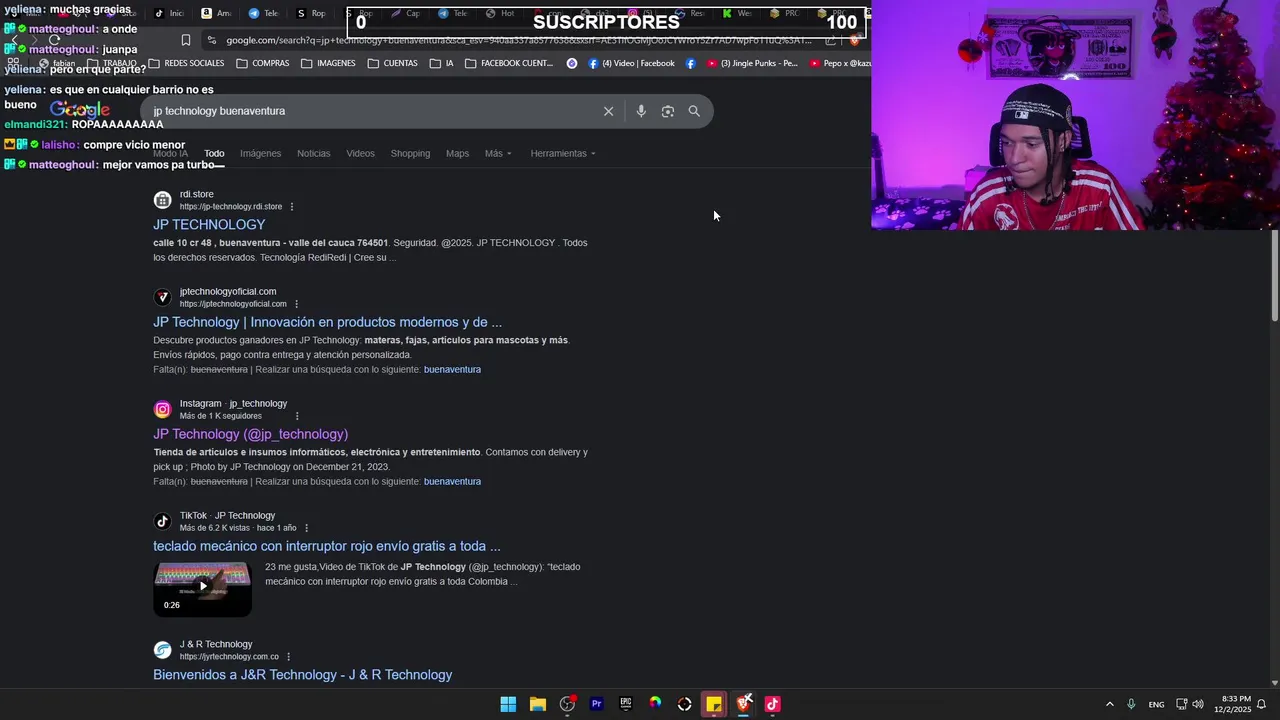Play the teclado mecánico video thumbnail
1280x720 pixels.
pos(202,588)
